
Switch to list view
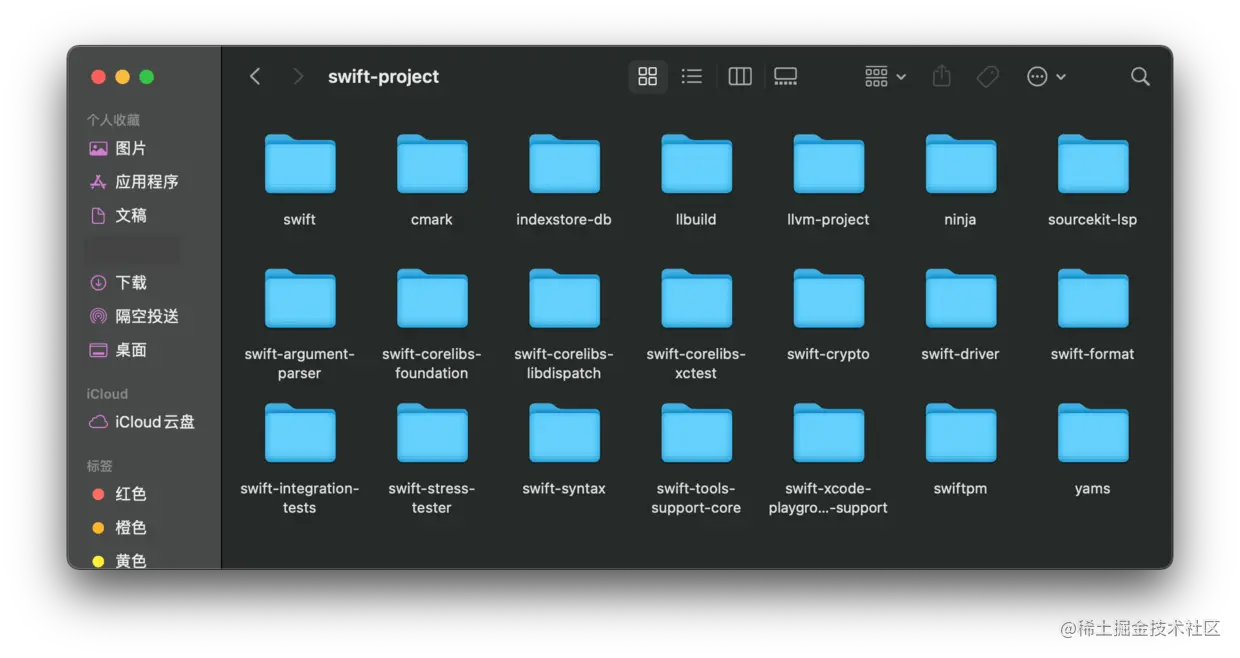692,77
